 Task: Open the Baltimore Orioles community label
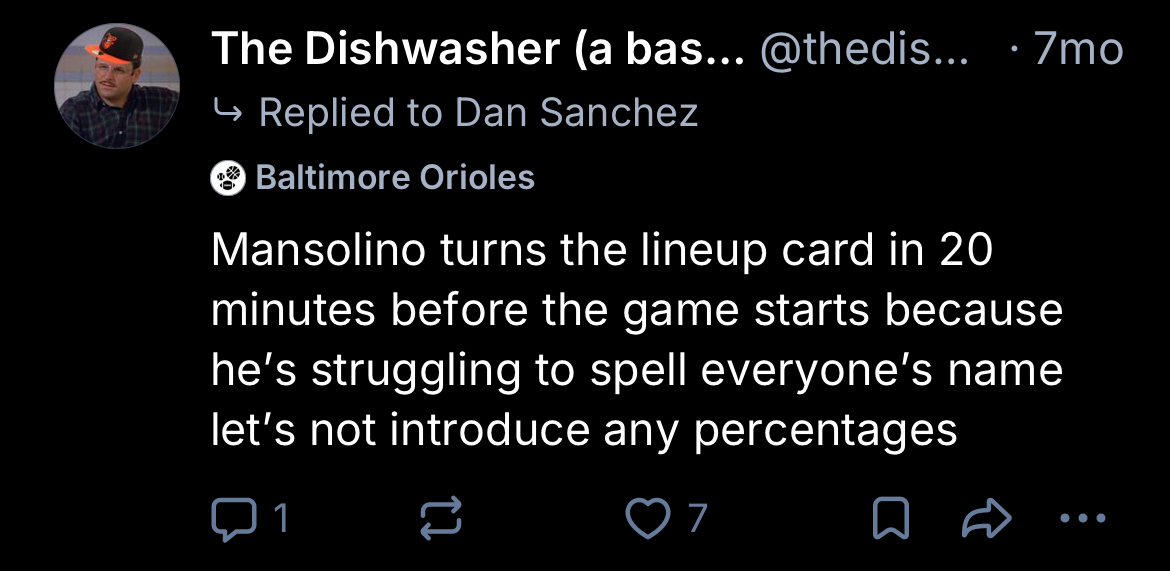[x=395, y=178]
